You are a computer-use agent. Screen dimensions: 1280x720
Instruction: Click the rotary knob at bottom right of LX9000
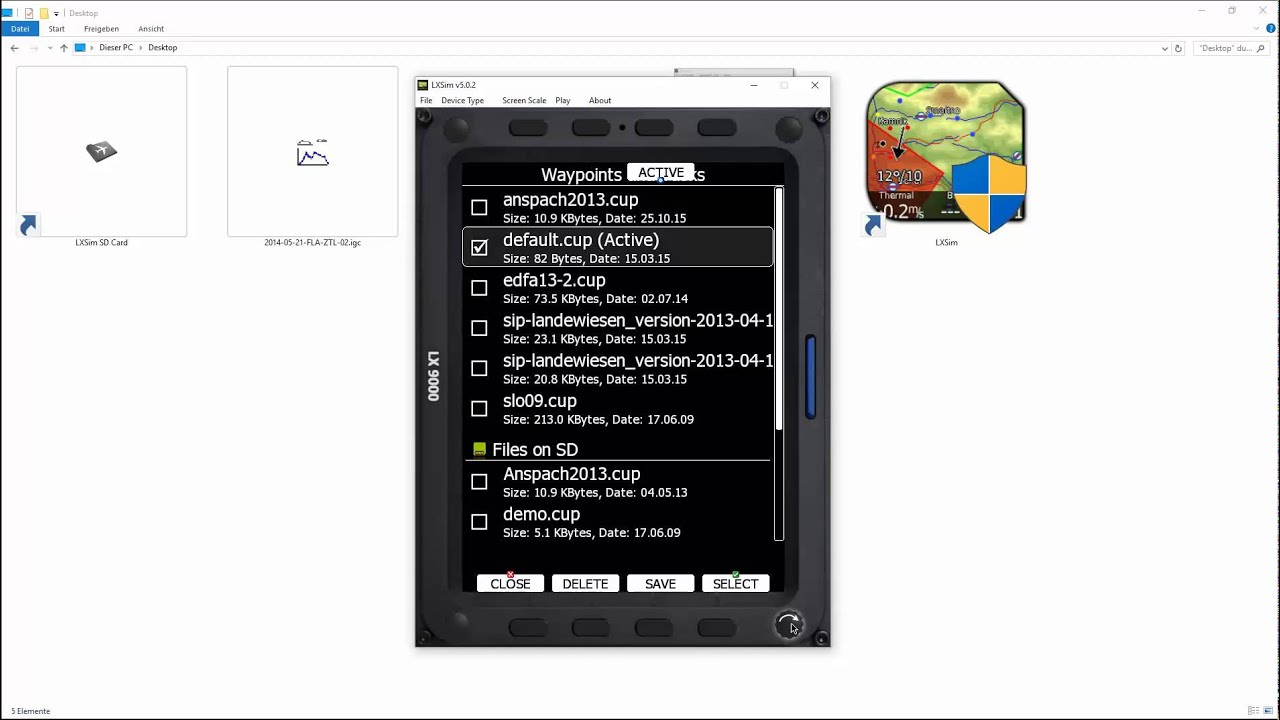[789, 625]
